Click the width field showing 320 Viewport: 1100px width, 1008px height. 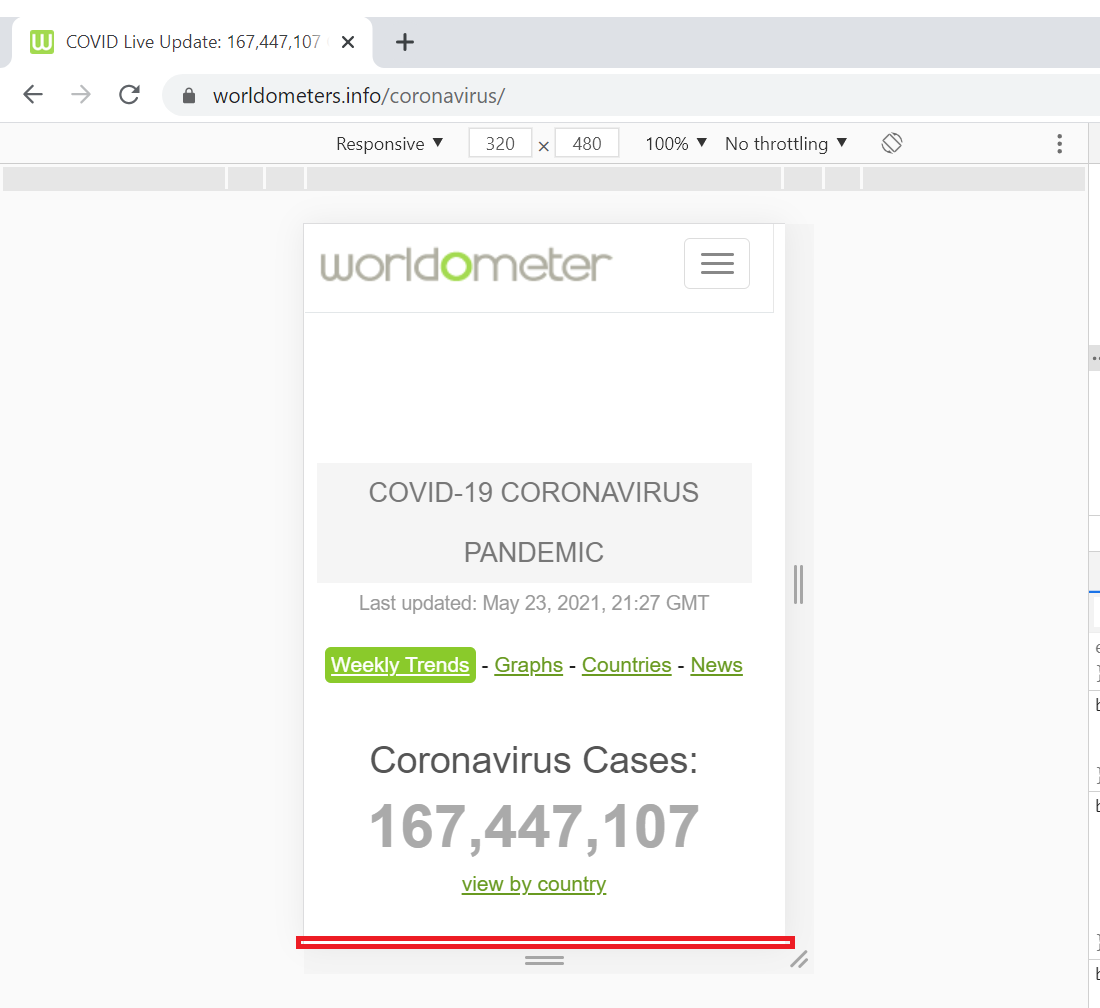click(x=500, y=143)
